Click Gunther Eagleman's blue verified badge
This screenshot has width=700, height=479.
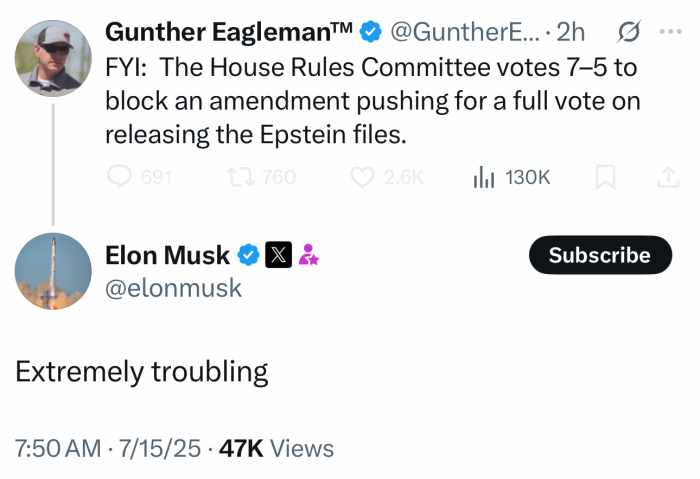coord(371,32)
